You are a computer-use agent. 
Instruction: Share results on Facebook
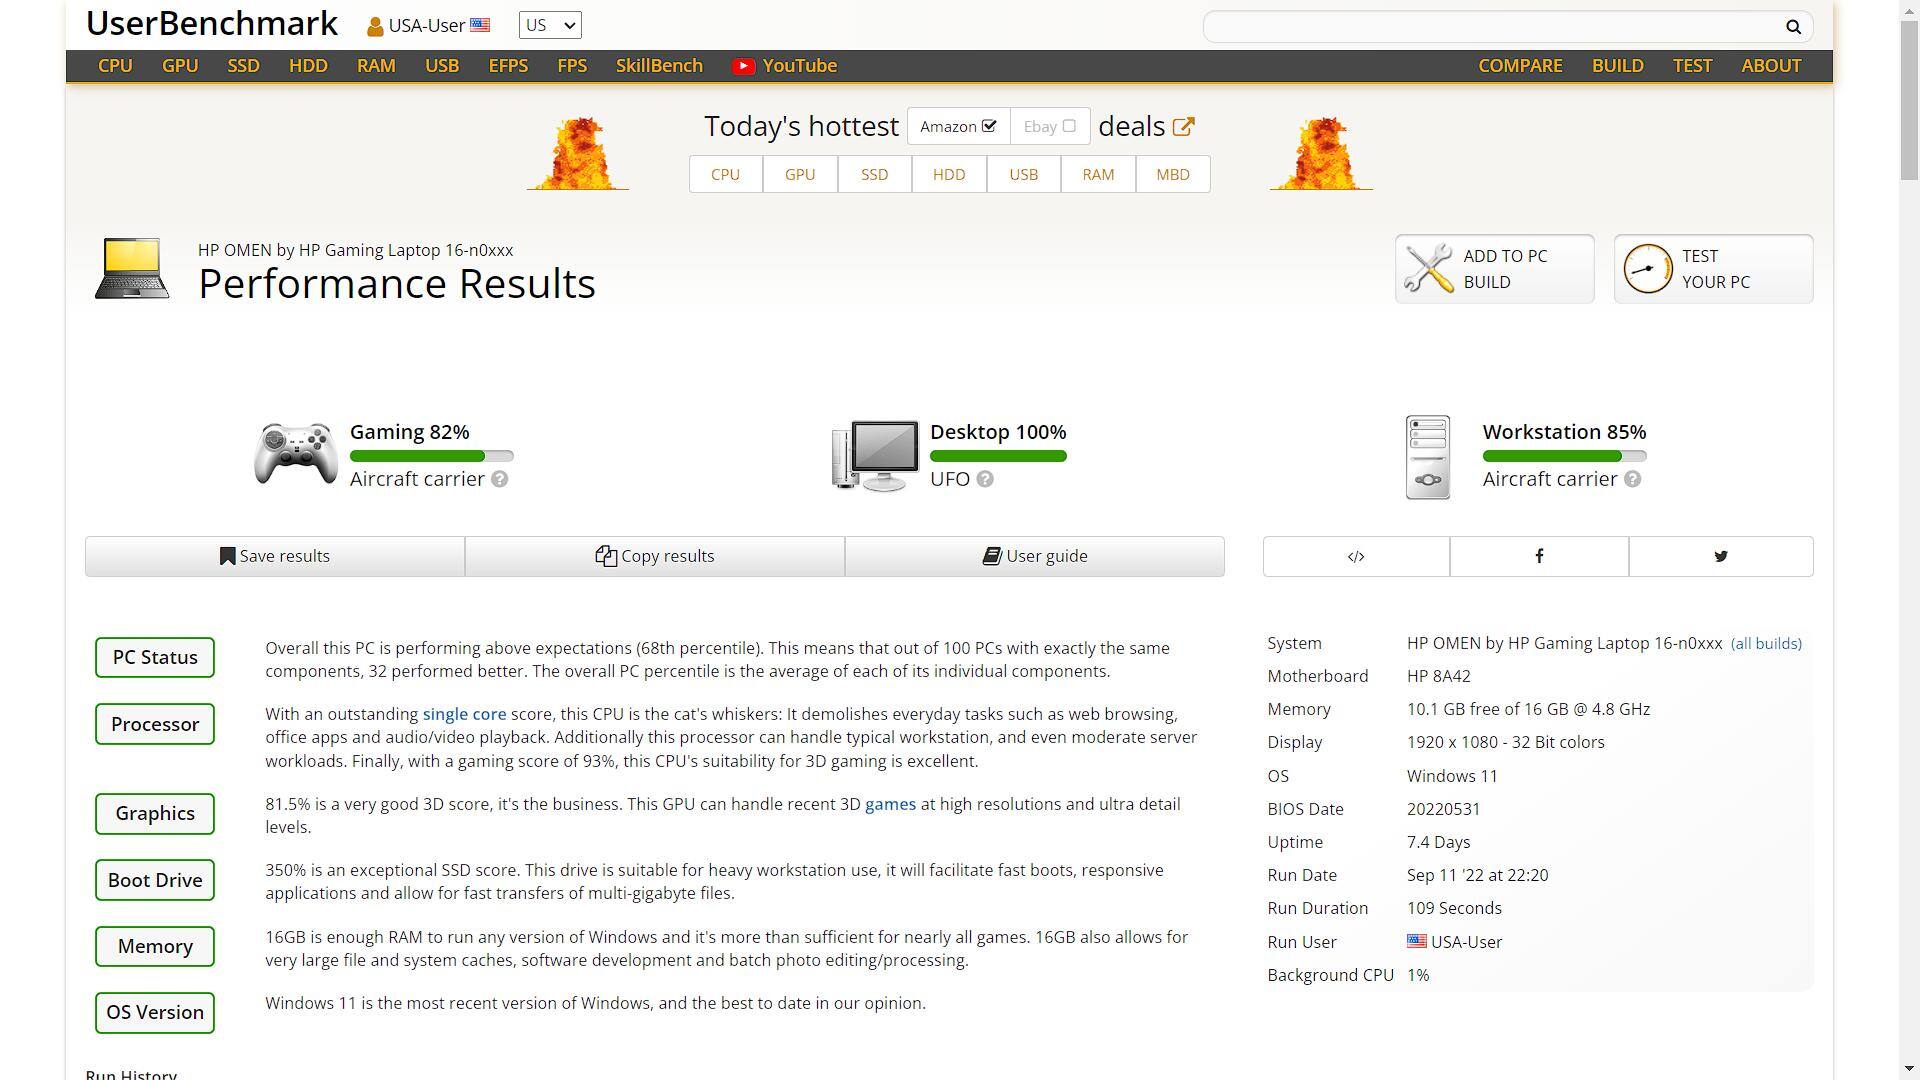coord(1538,556)
